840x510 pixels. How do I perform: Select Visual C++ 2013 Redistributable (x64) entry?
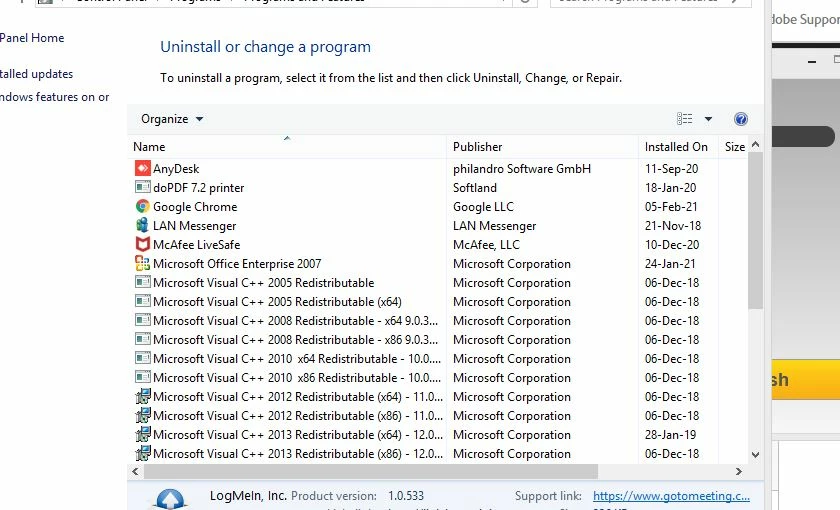coord(298,434)
